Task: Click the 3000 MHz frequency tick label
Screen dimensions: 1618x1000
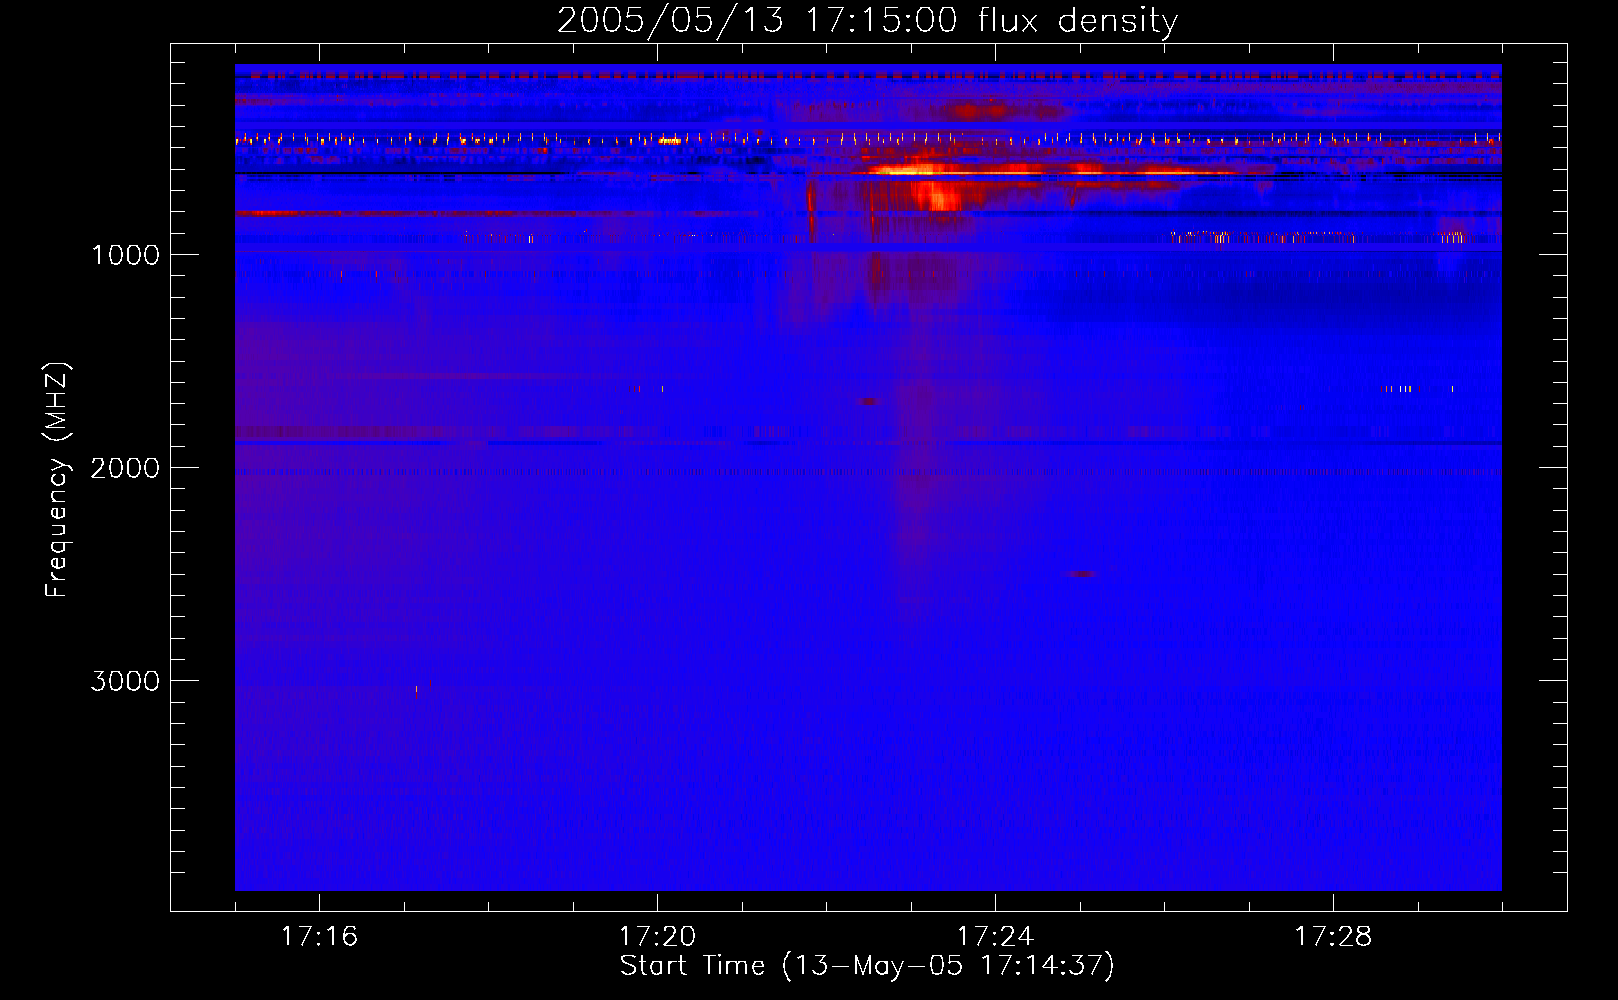Action: coord(126,681)
